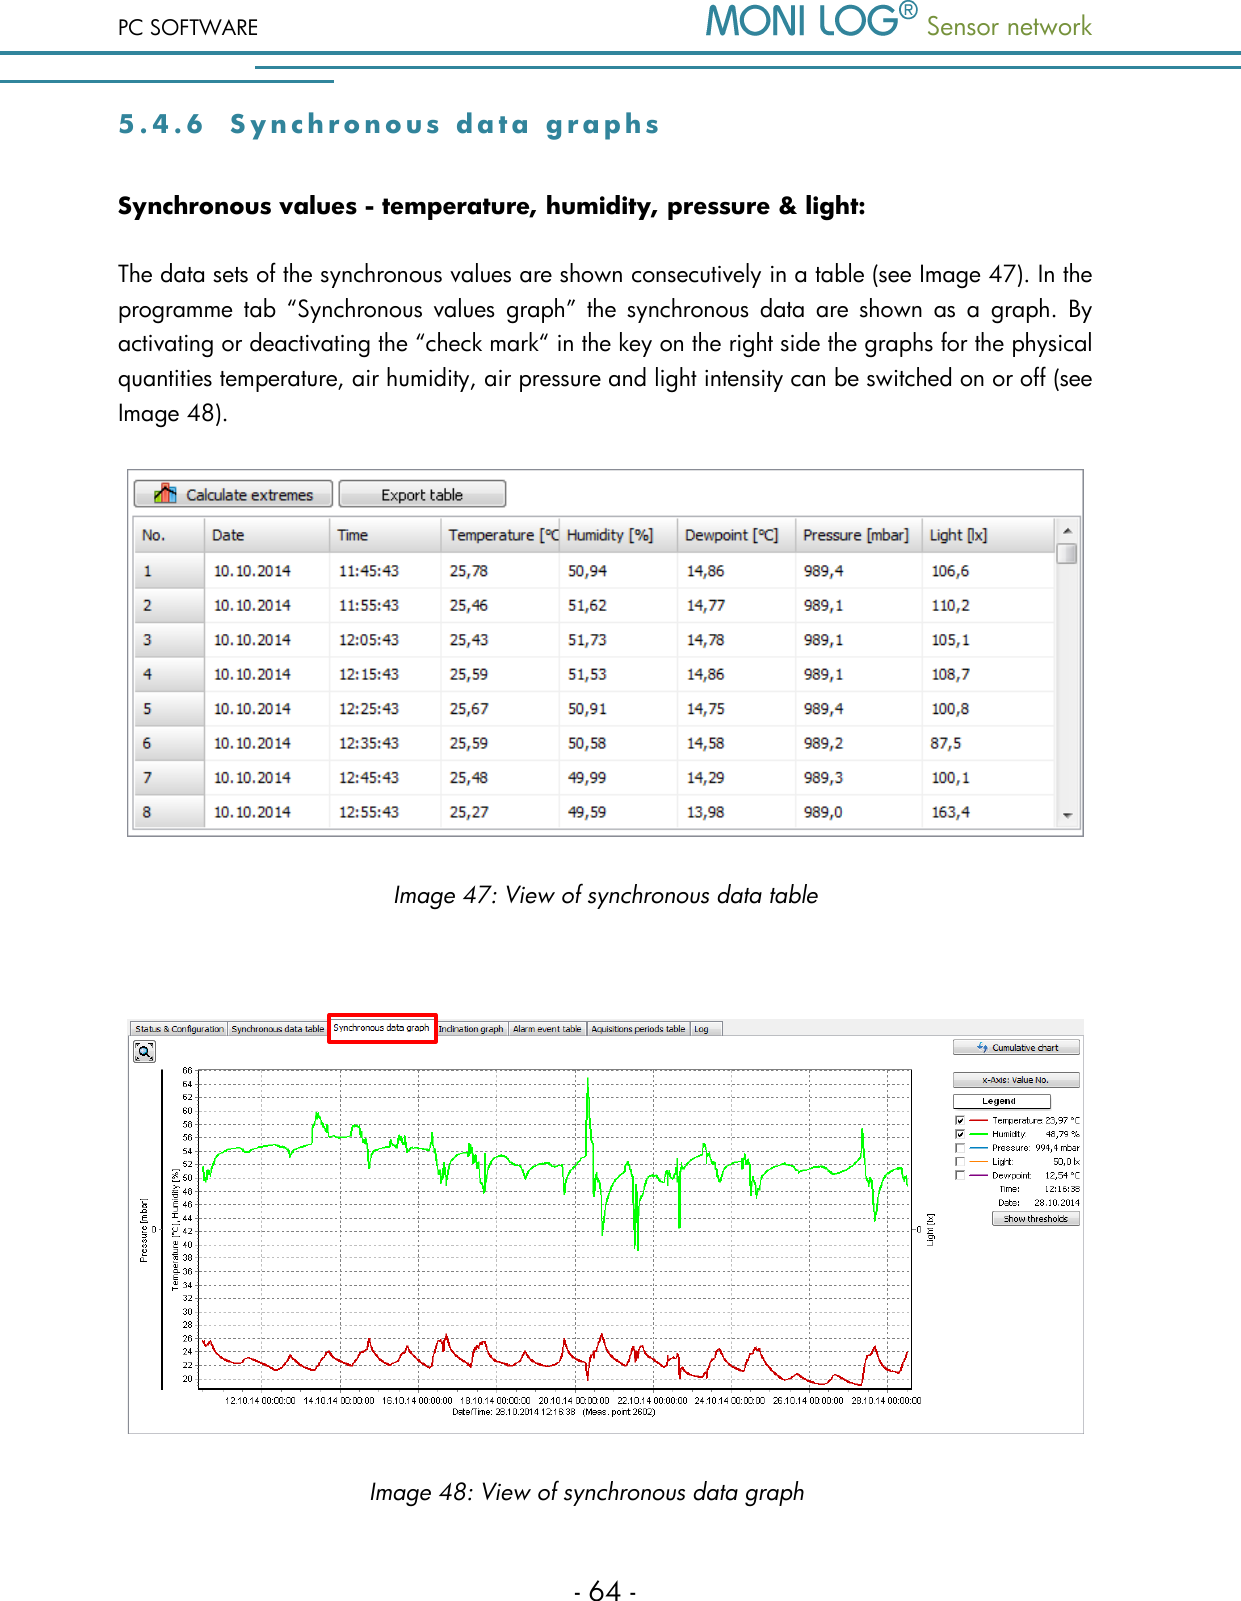
Task: Open the Inclination graph tab
Action: pos(471,1029)
